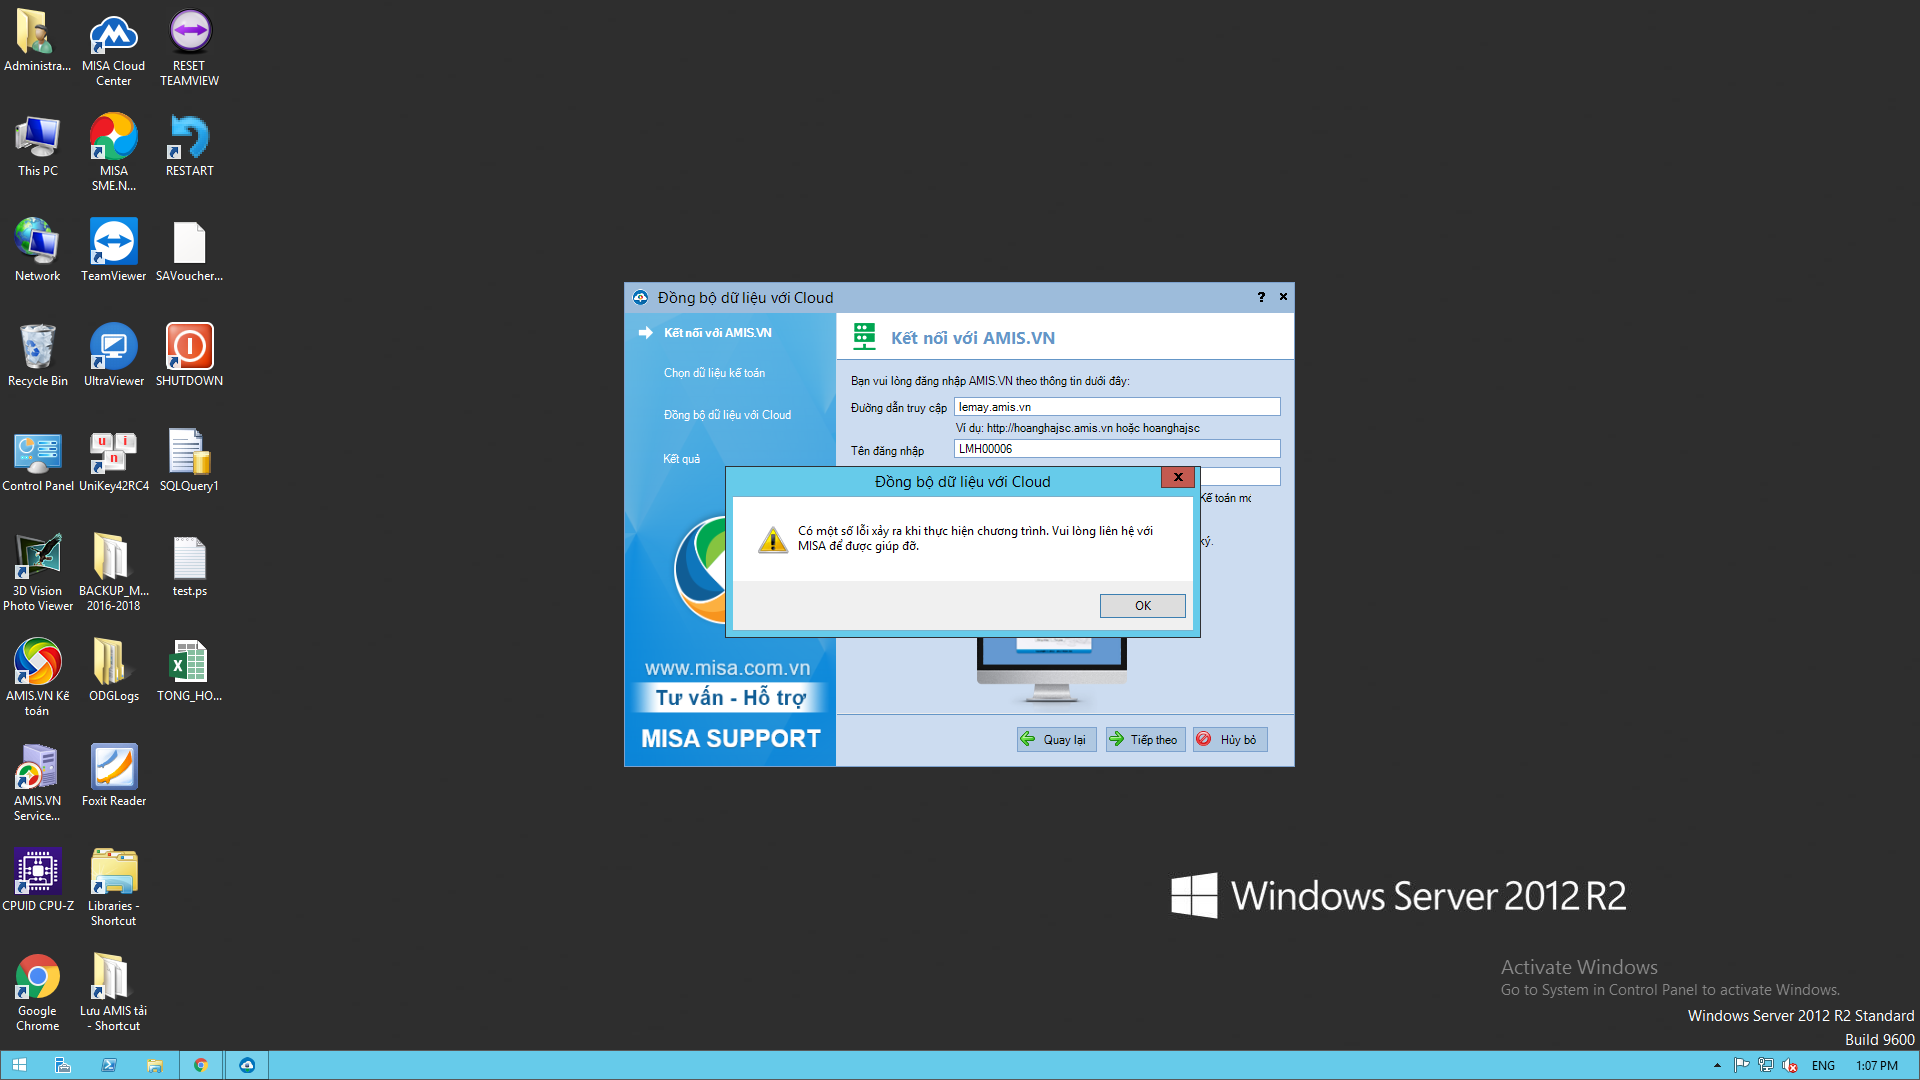Select the Kết quả step
The height and width of the screenshot is (1080, 1920).
pyautogui.click(x=681, y=459)
